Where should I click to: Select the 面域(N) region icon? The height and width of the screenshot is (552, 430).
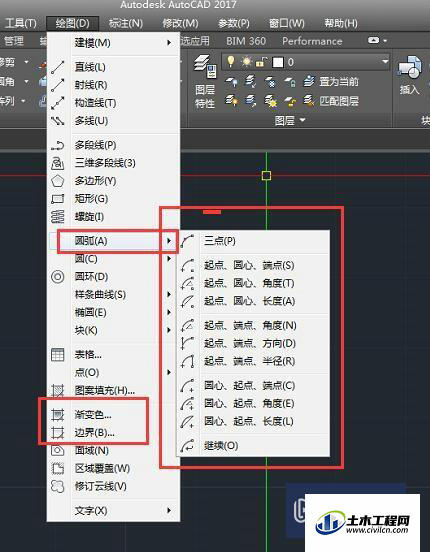pyautogui.click(x=57, y=451)
